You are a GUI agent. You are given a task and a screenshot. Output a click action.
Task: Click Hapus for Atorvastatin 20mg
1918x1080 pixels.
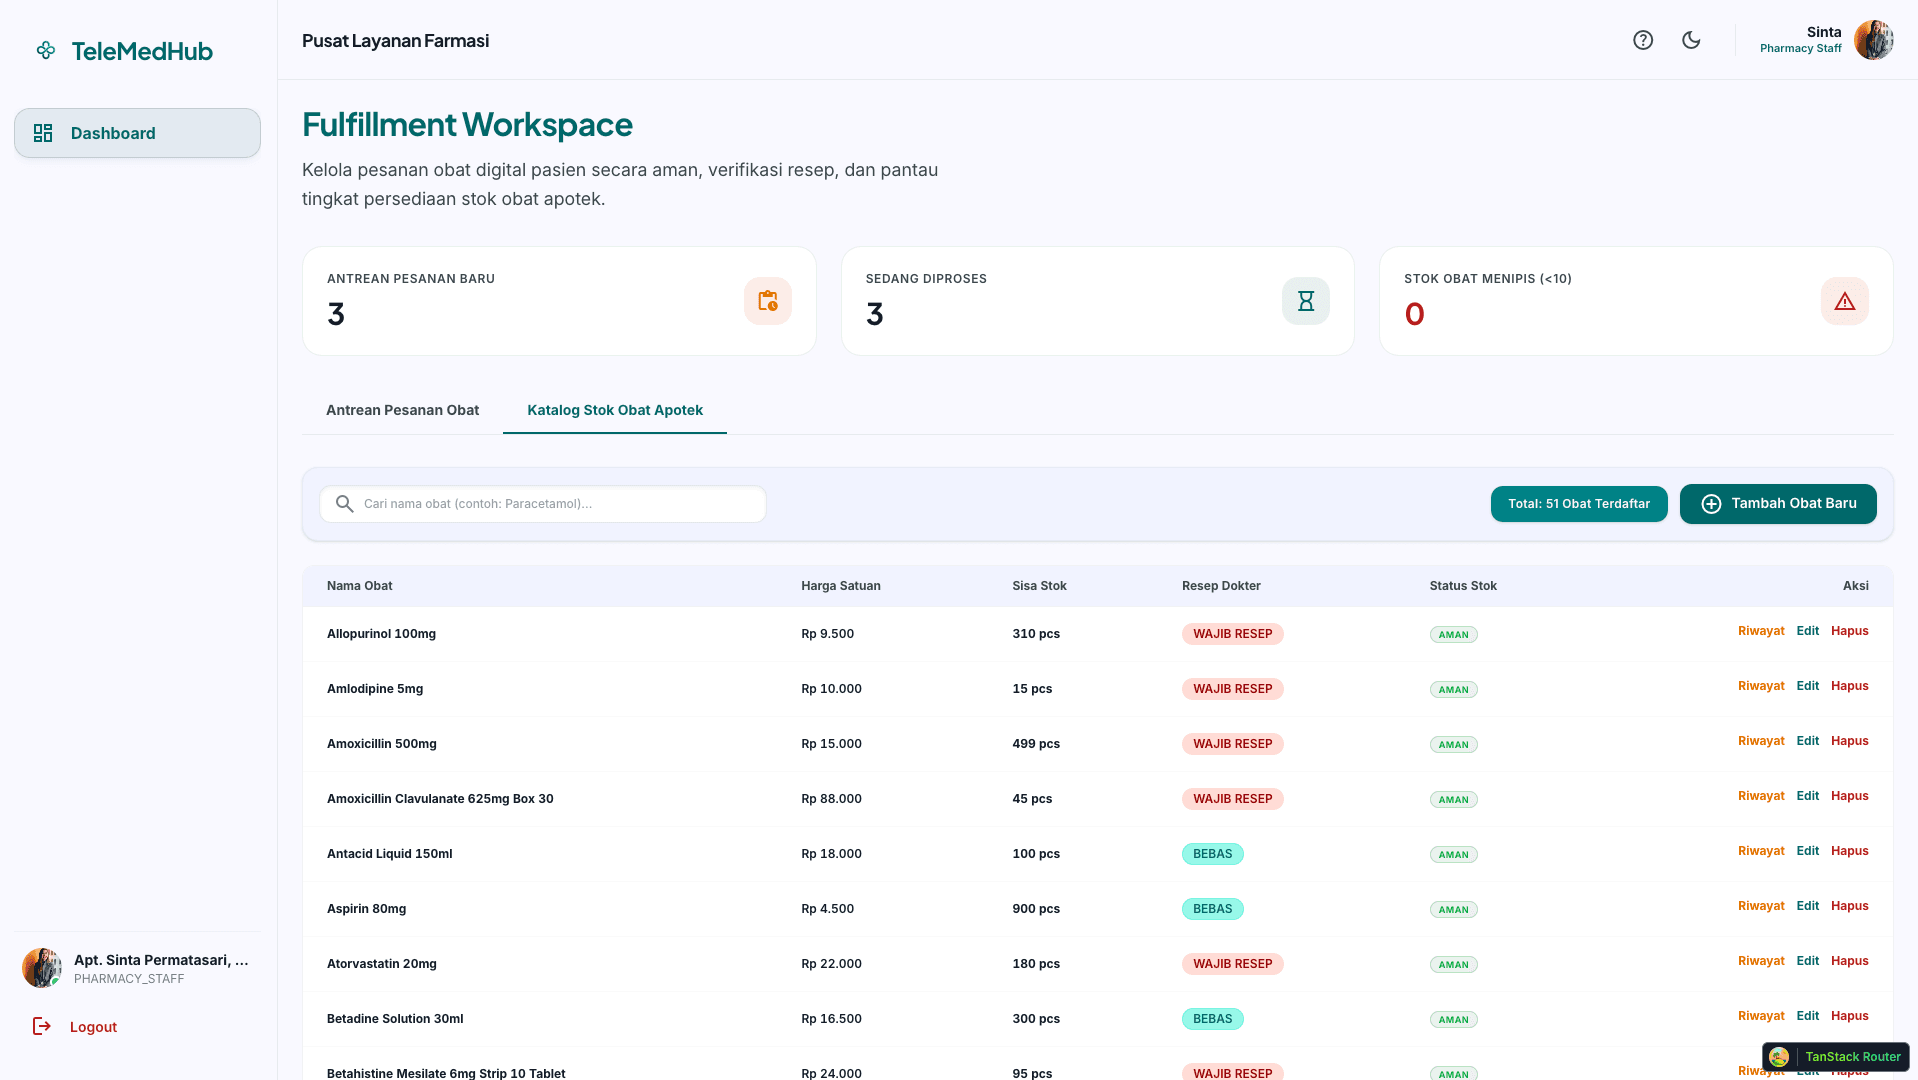pos(1849,961)
